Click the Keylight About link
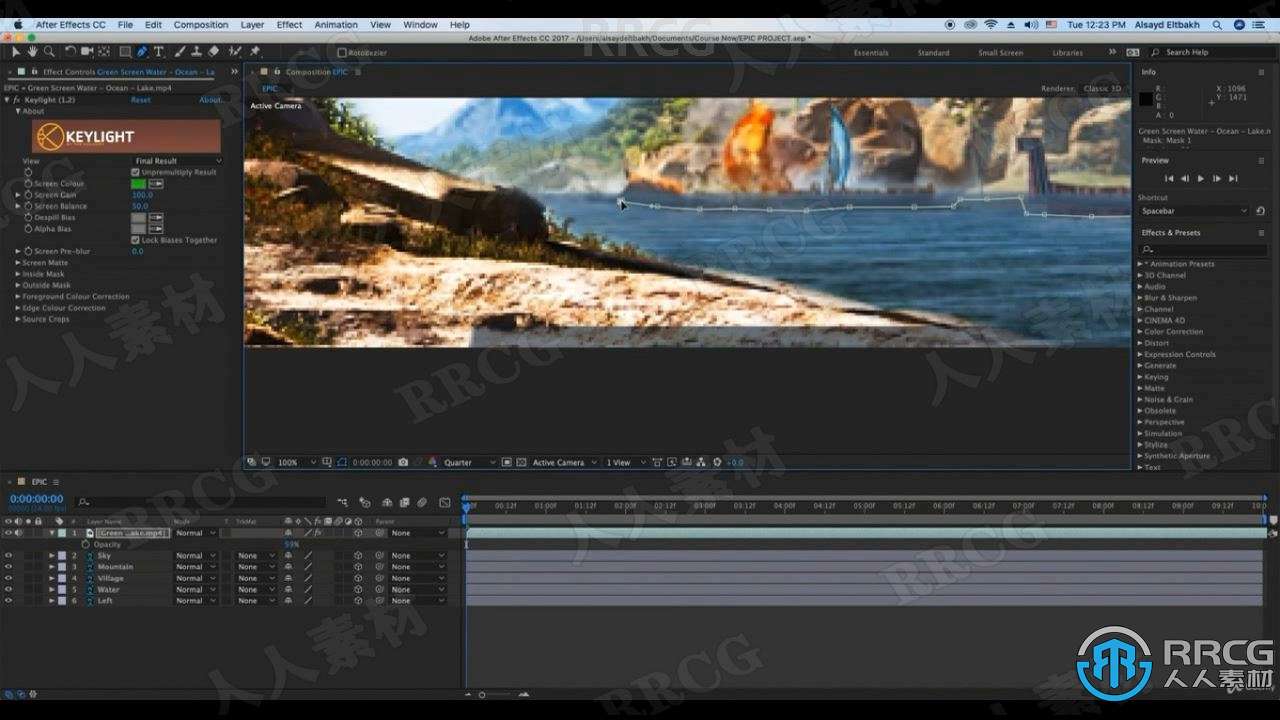 coord(210,100)
